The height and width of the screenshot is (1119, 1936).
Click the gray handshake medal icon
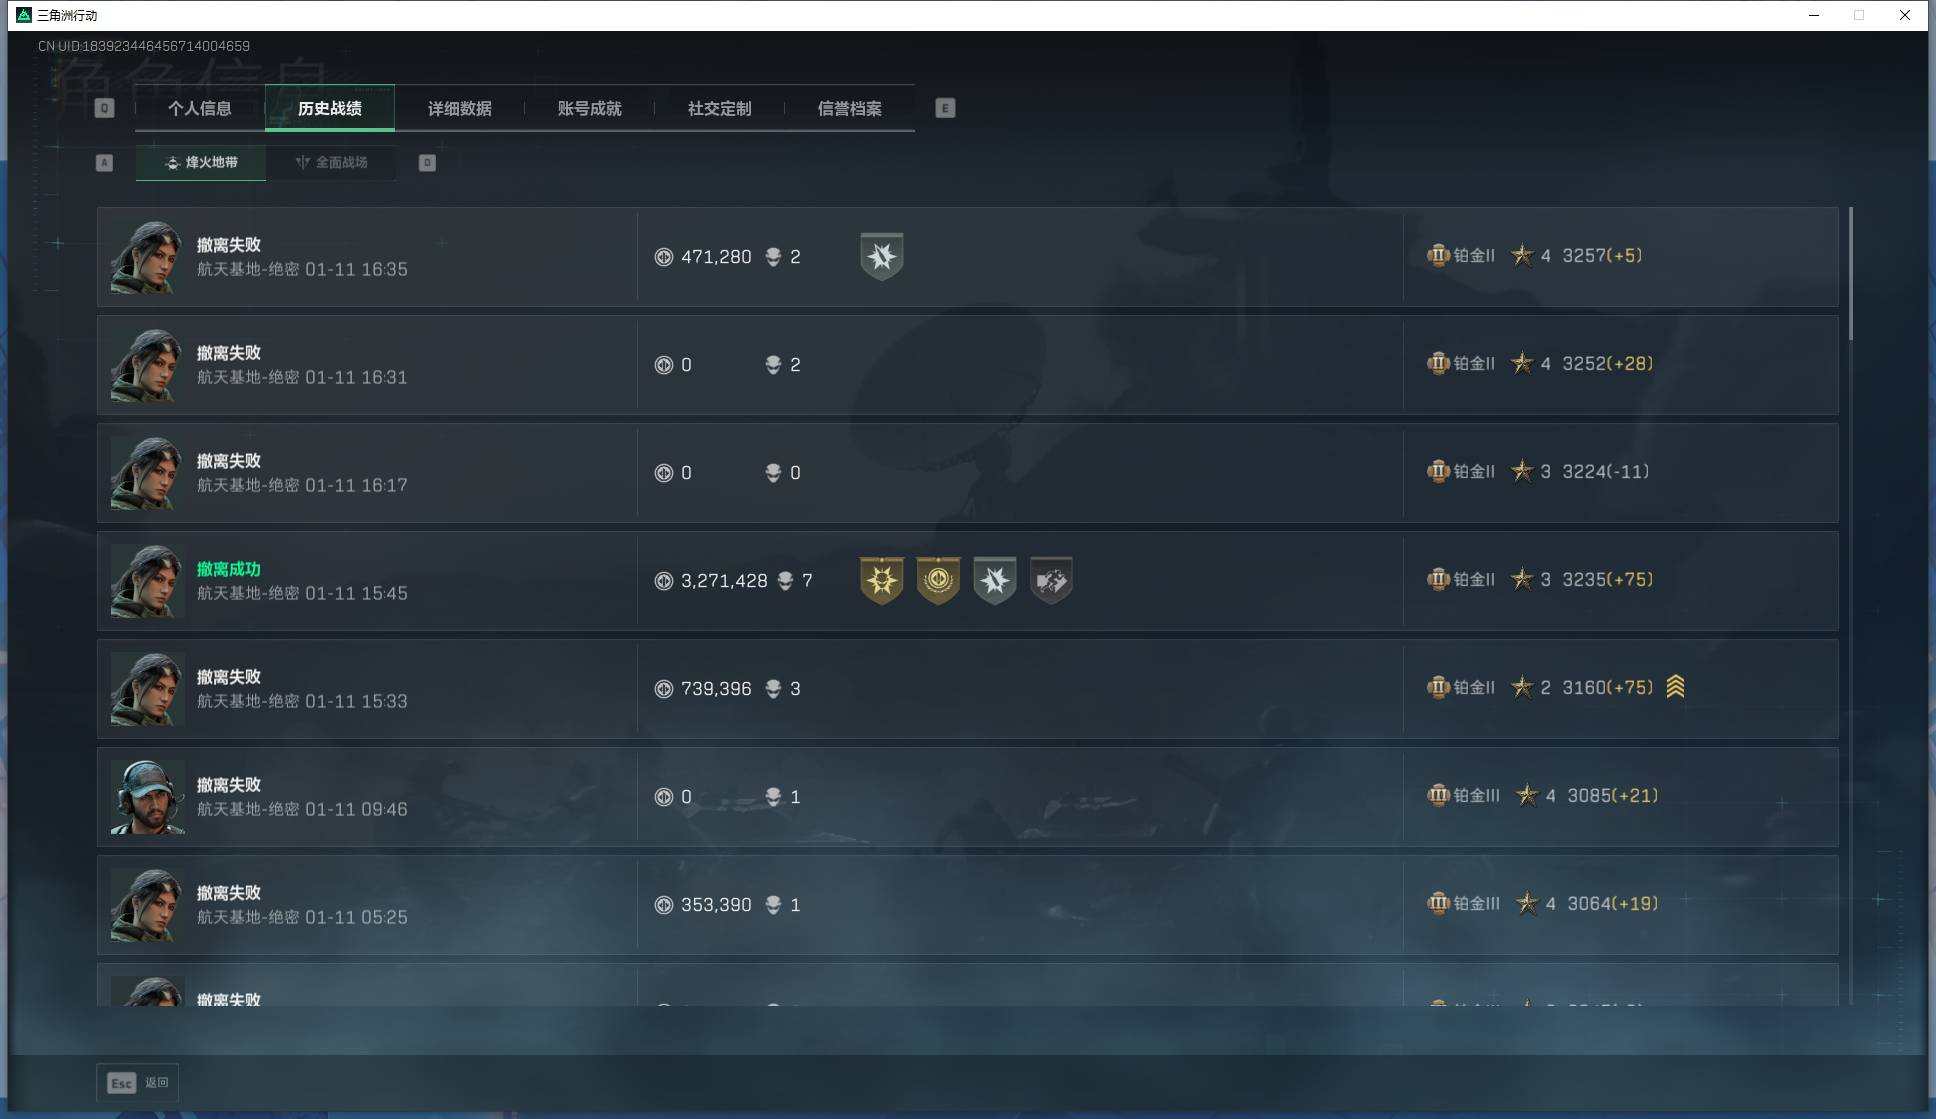coord(1051,580)
